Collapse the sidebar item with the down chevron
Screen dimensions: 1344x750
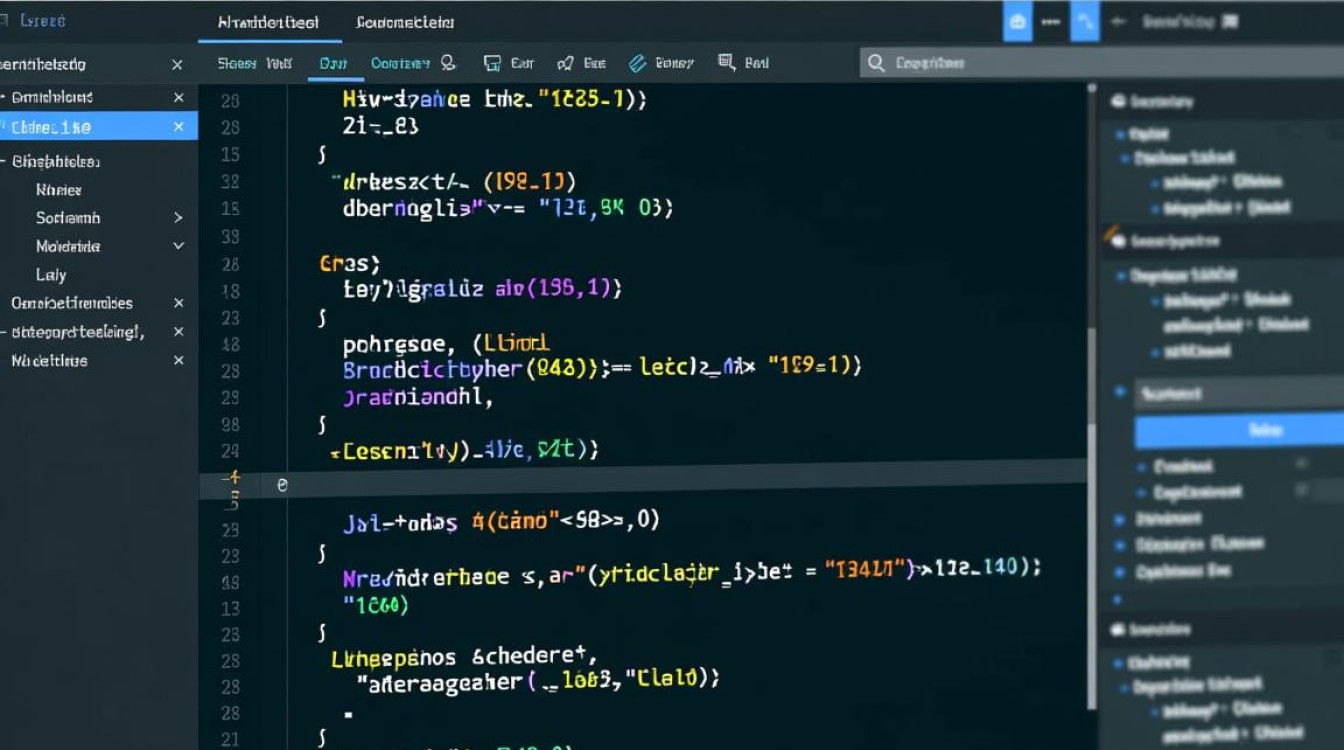[x=178, y=245]
